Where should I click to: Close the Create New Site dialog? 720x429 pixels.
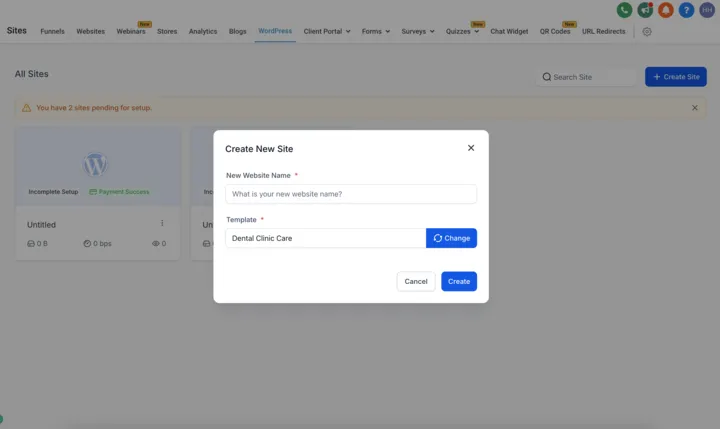click(x=471, y=148)
